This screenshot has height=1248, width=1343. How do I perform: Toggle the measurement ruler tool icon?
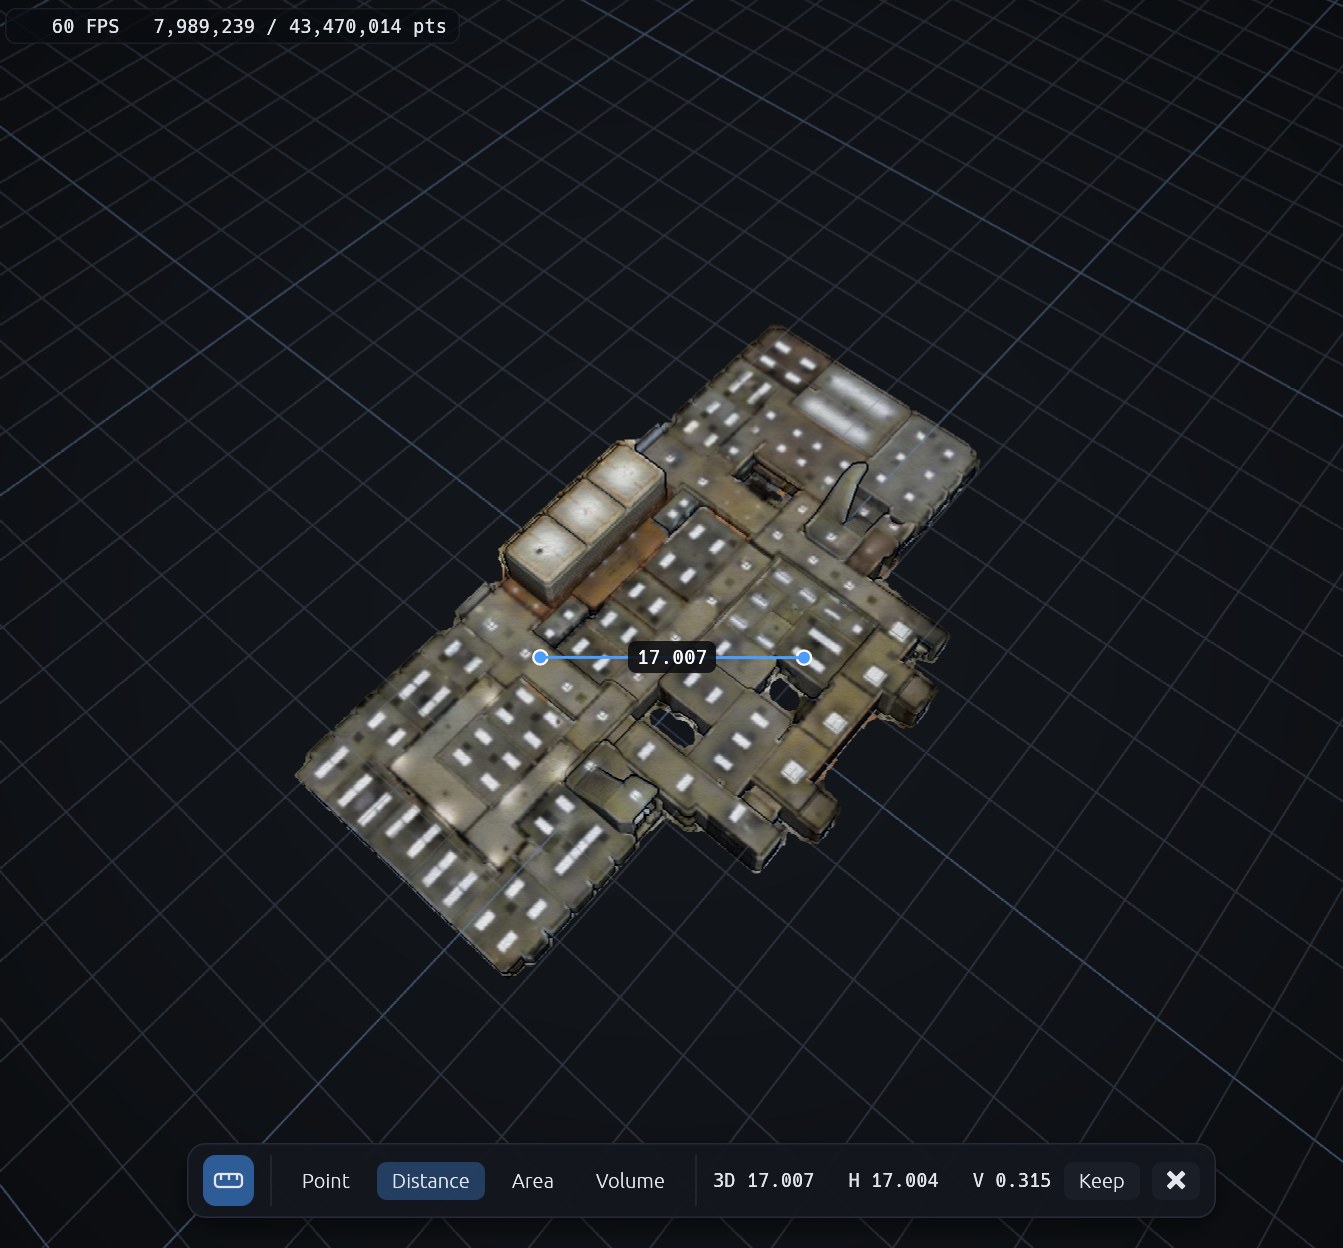pos(228,1180)
